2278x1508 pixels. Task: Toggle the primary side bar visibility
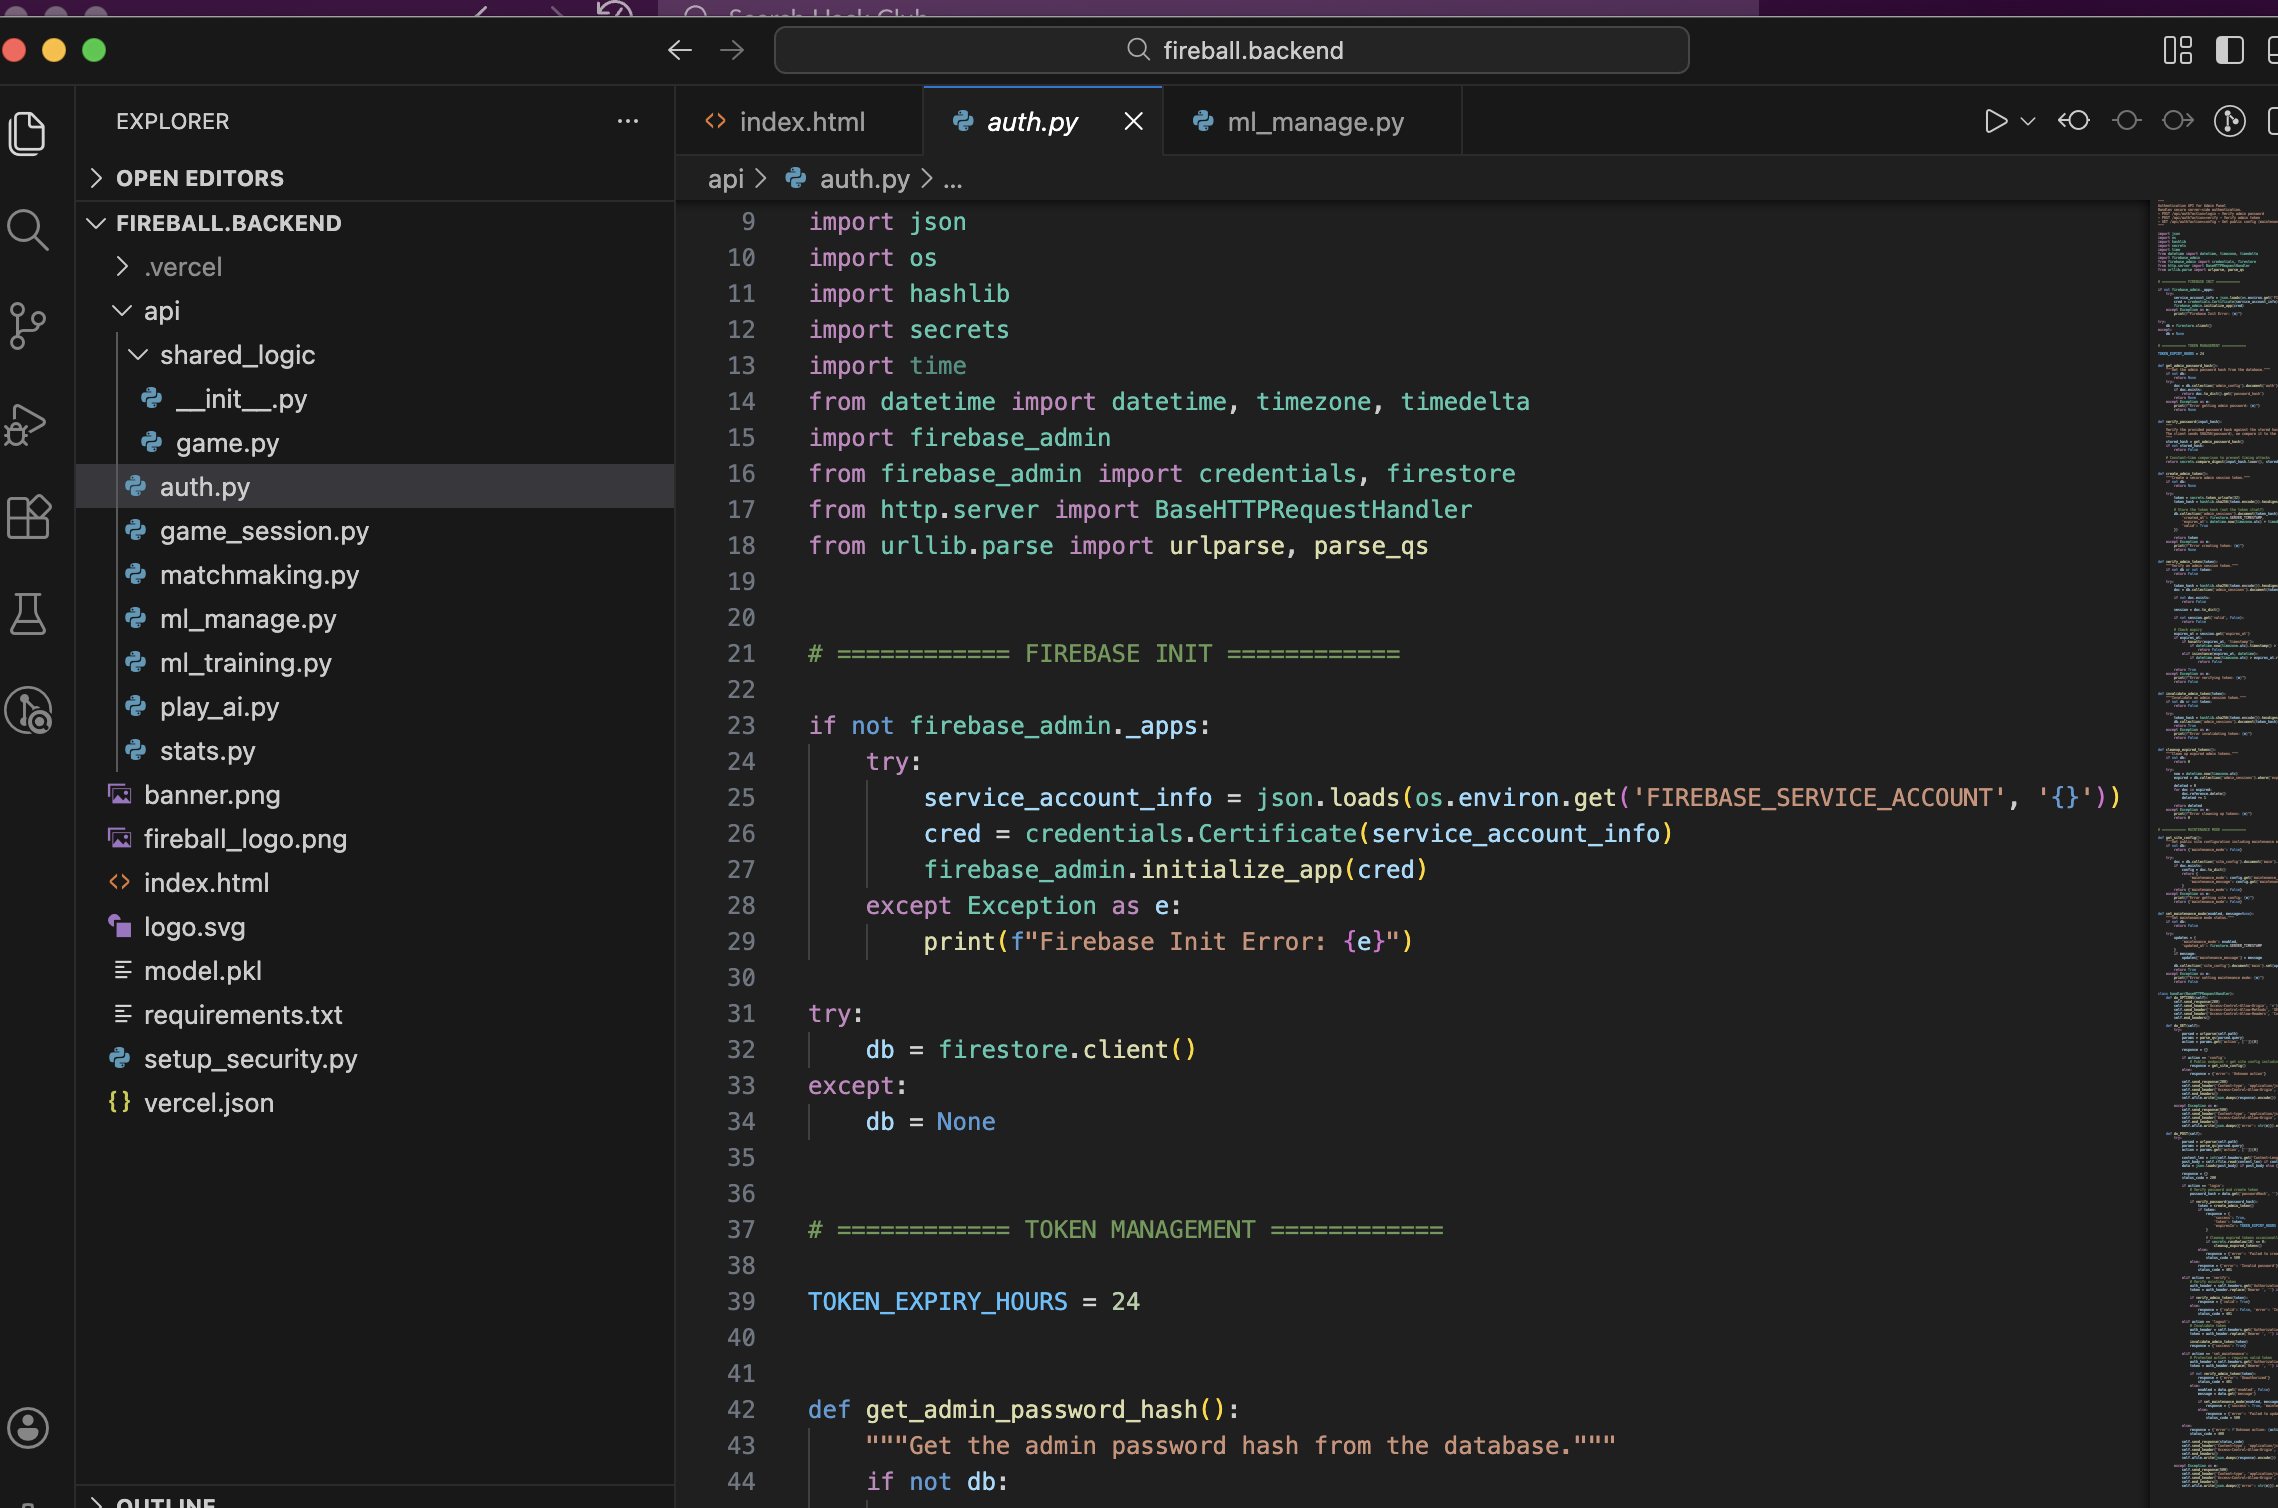[x=2229, y=50]
